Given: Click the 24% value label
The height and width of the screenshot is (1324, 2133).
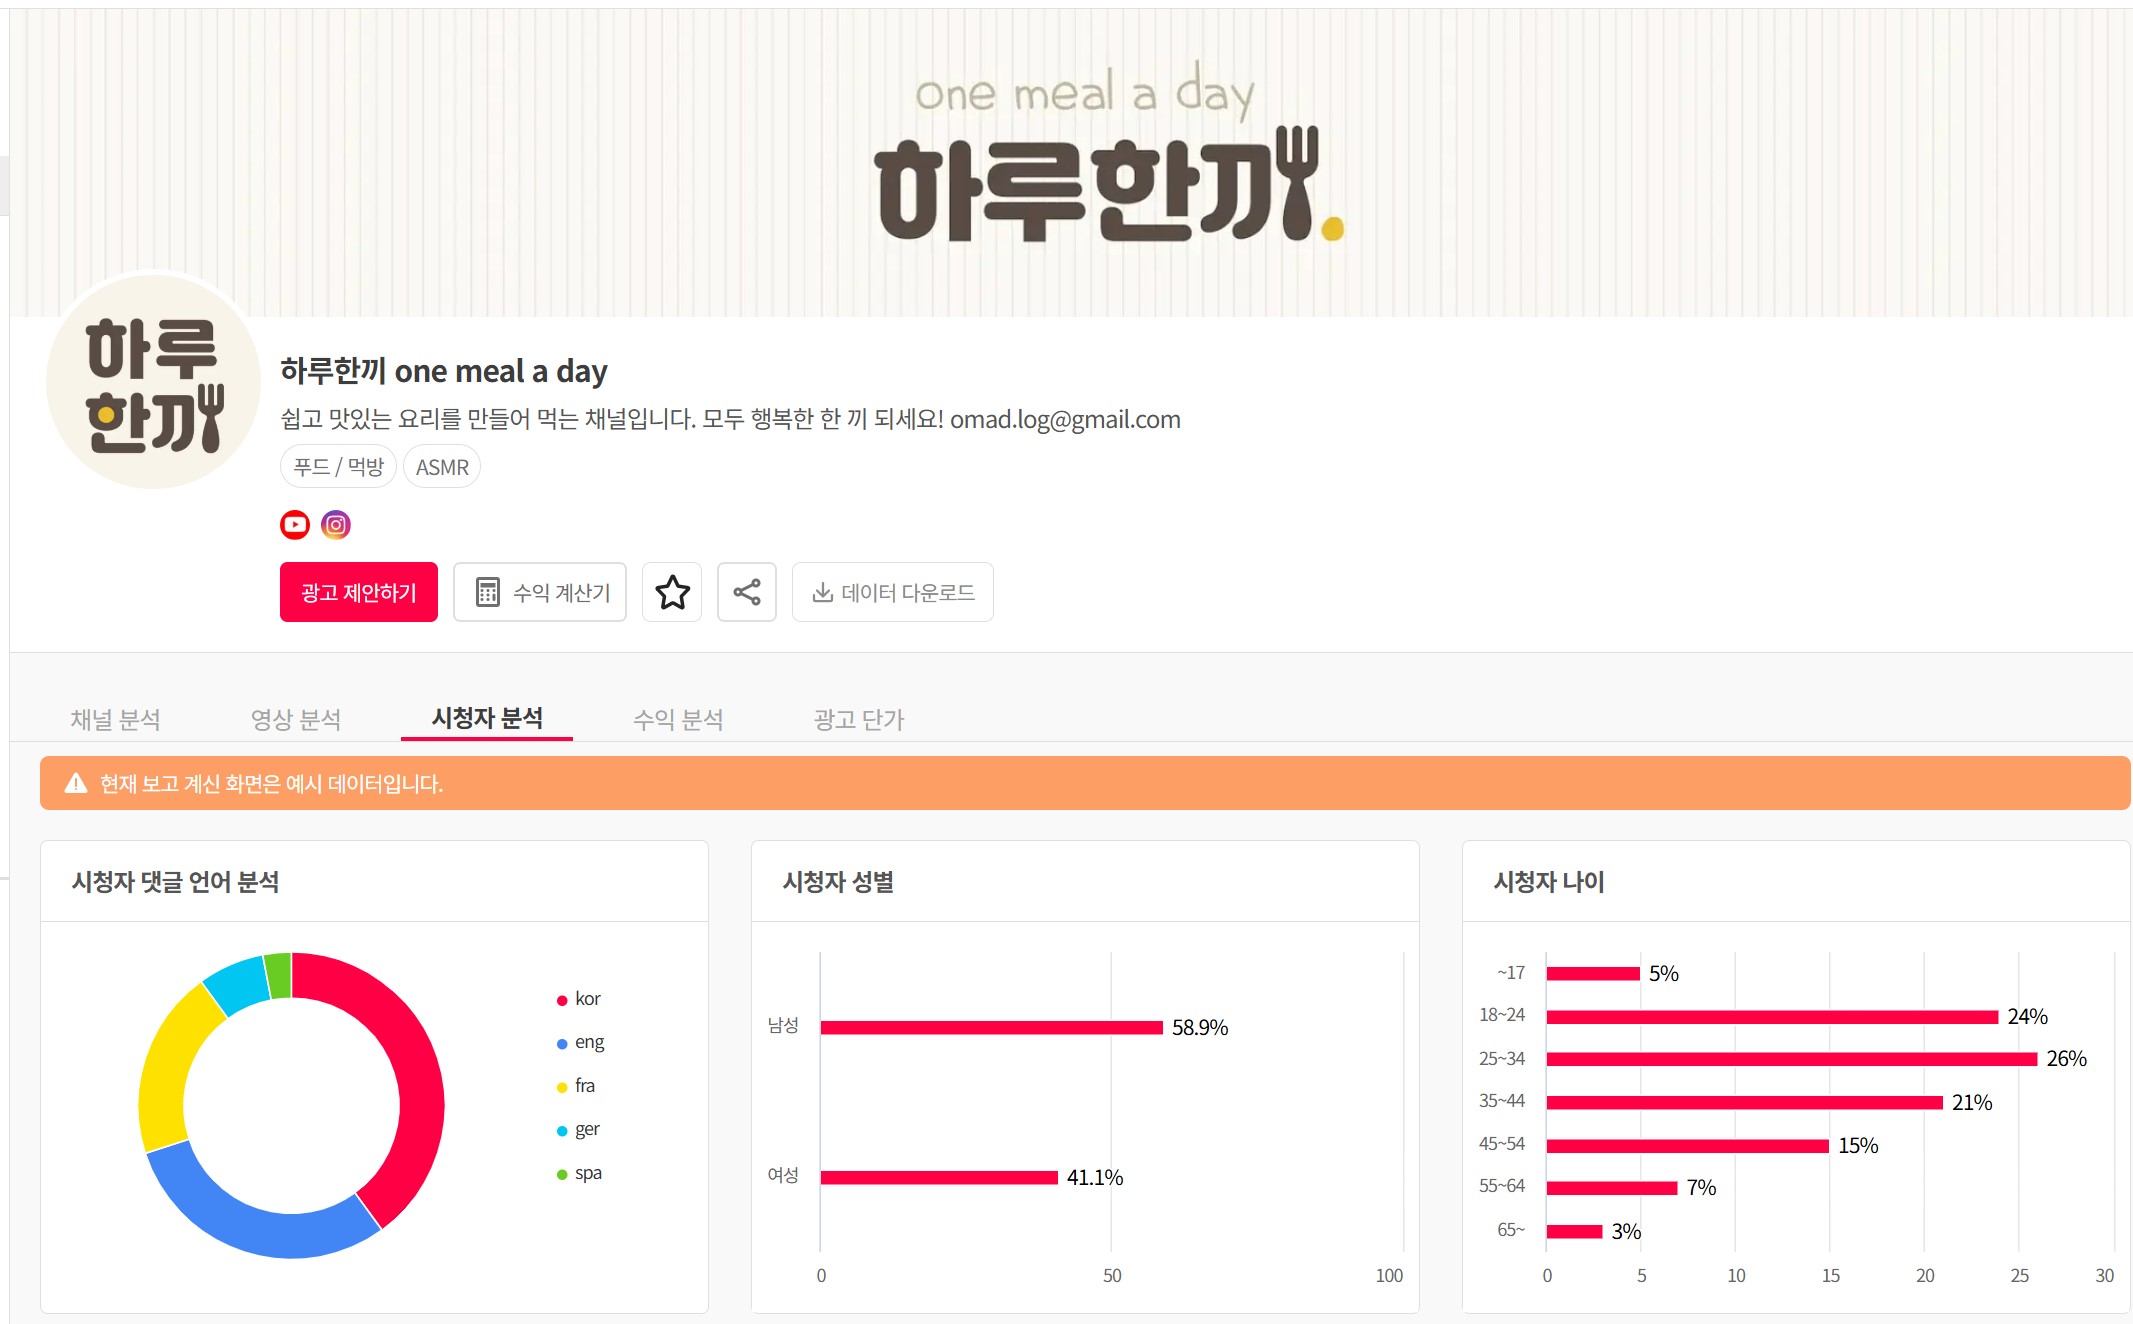Looking at the screenshot, I should (x=2028, y=1016).
